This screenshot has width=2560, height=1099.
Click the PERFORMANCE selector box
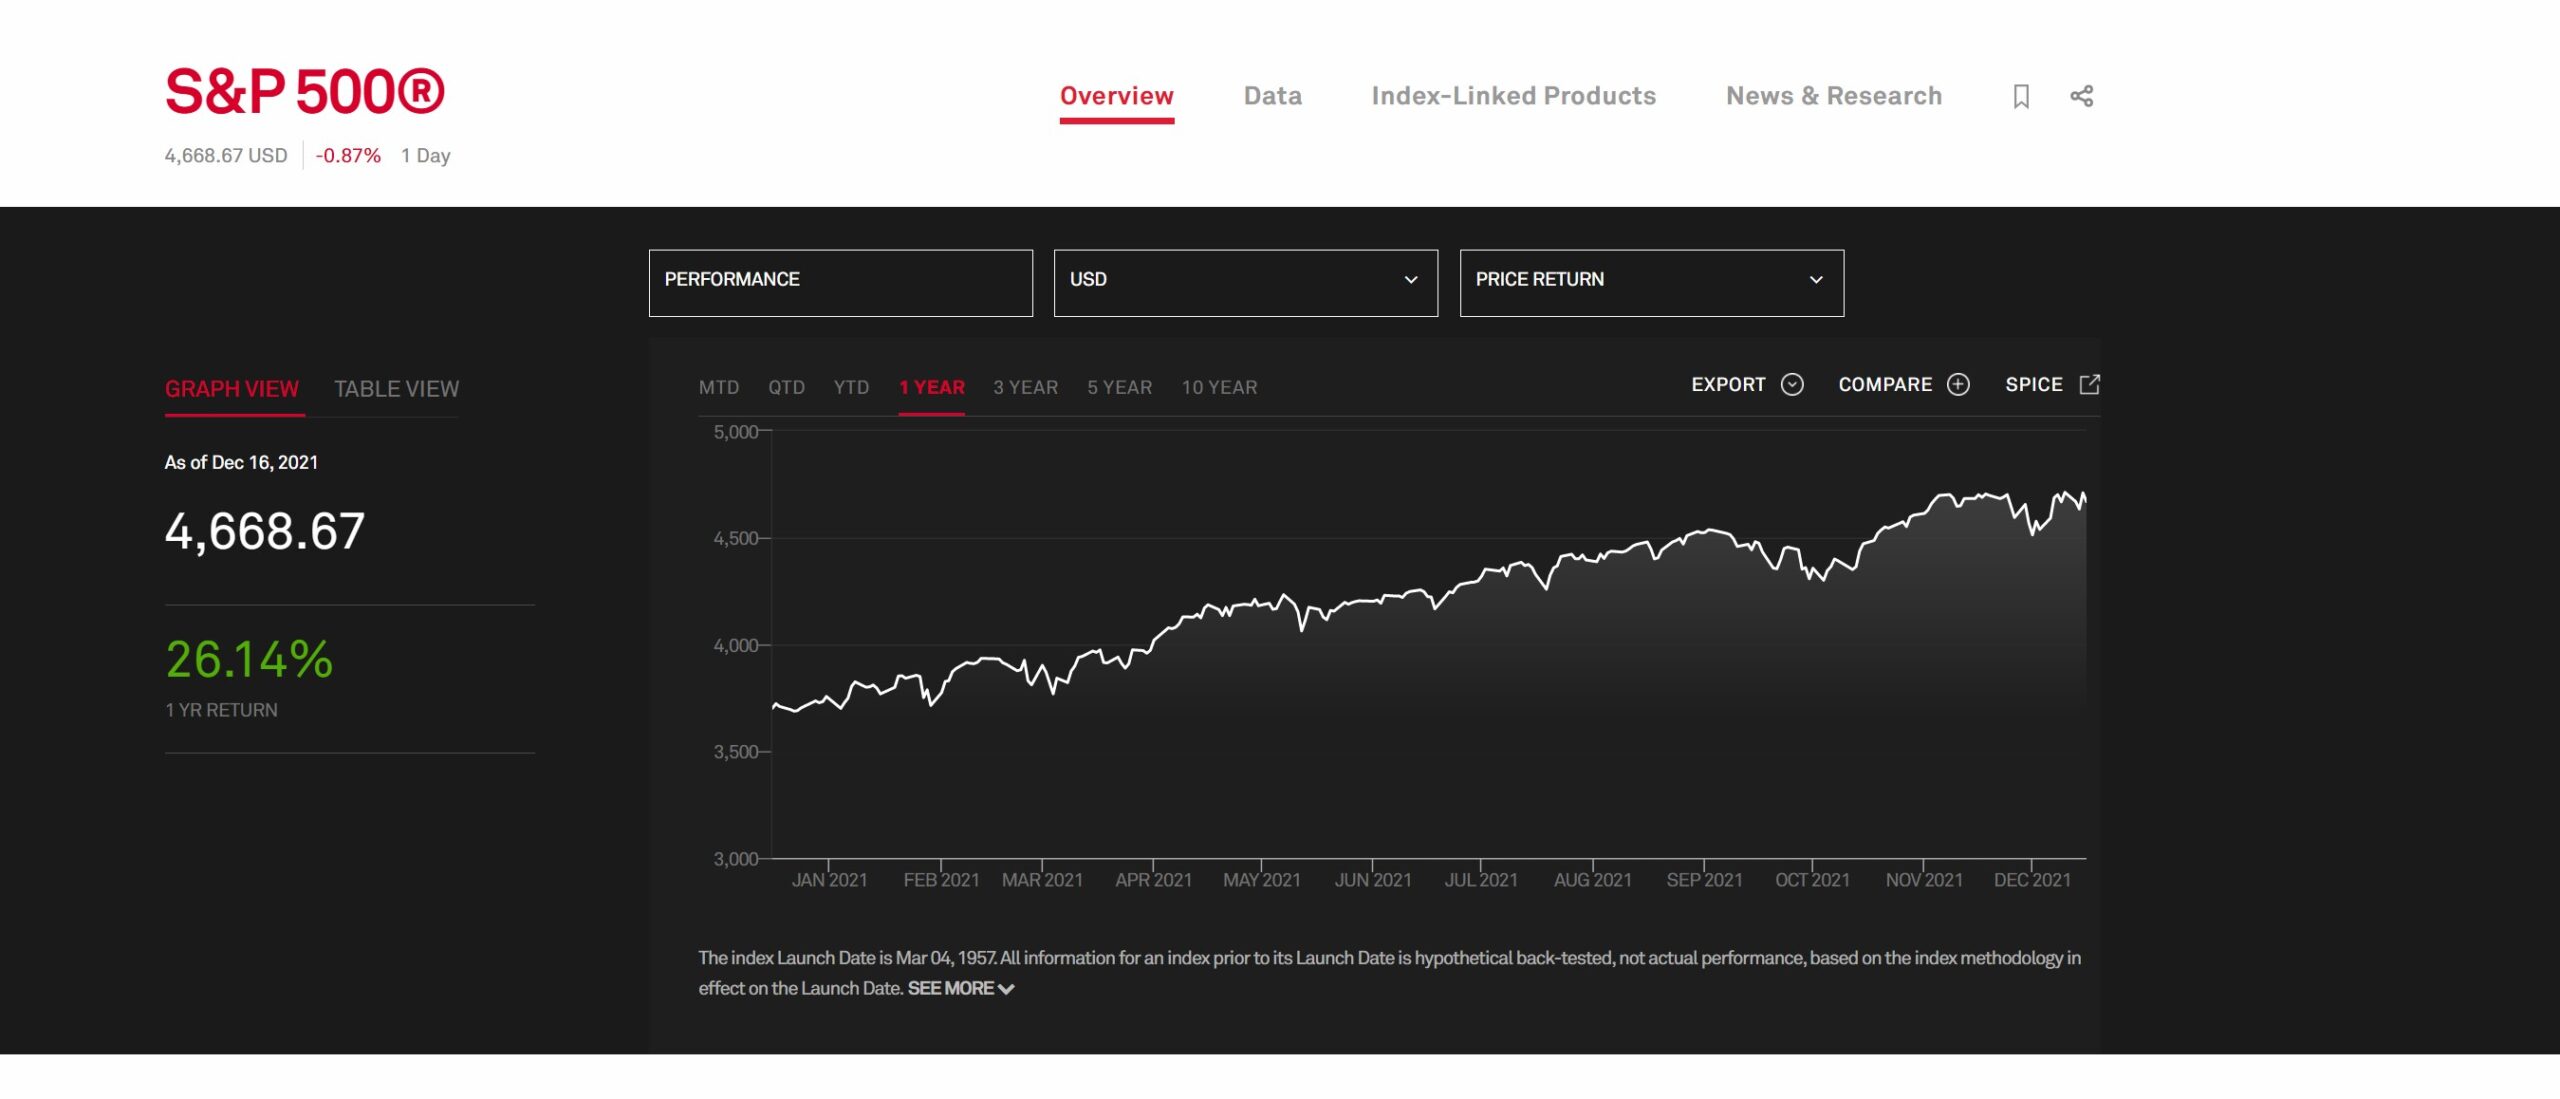(841, 283)
